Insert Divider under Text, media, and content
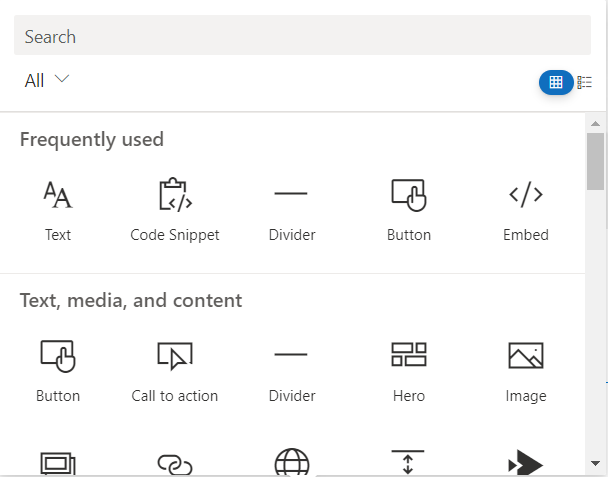608x477 pixels. pyautogui.click(x=292, y=372)
